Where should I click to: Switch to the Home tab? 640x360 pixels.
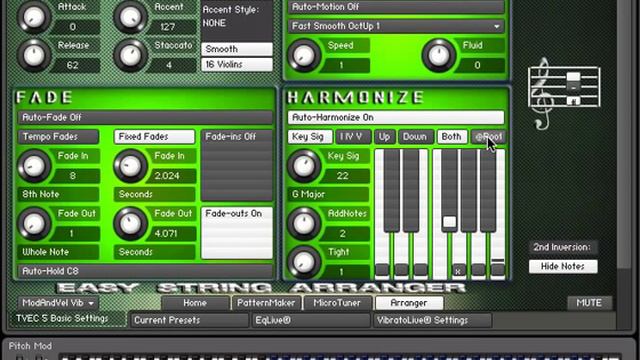(195, 303)
